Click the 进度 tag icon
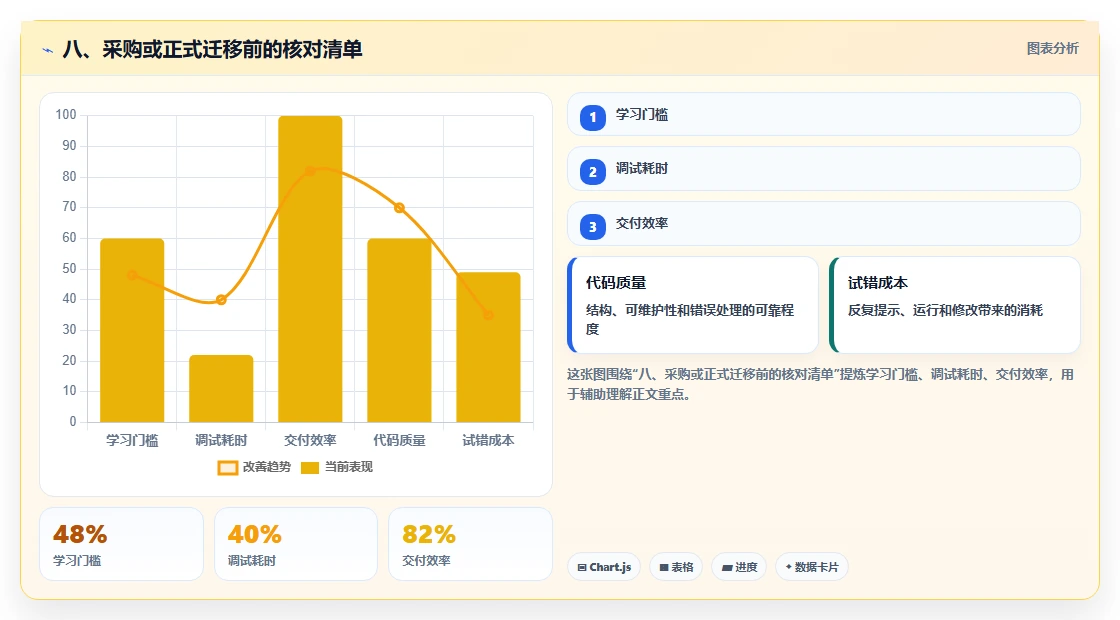 coord(726,568)
